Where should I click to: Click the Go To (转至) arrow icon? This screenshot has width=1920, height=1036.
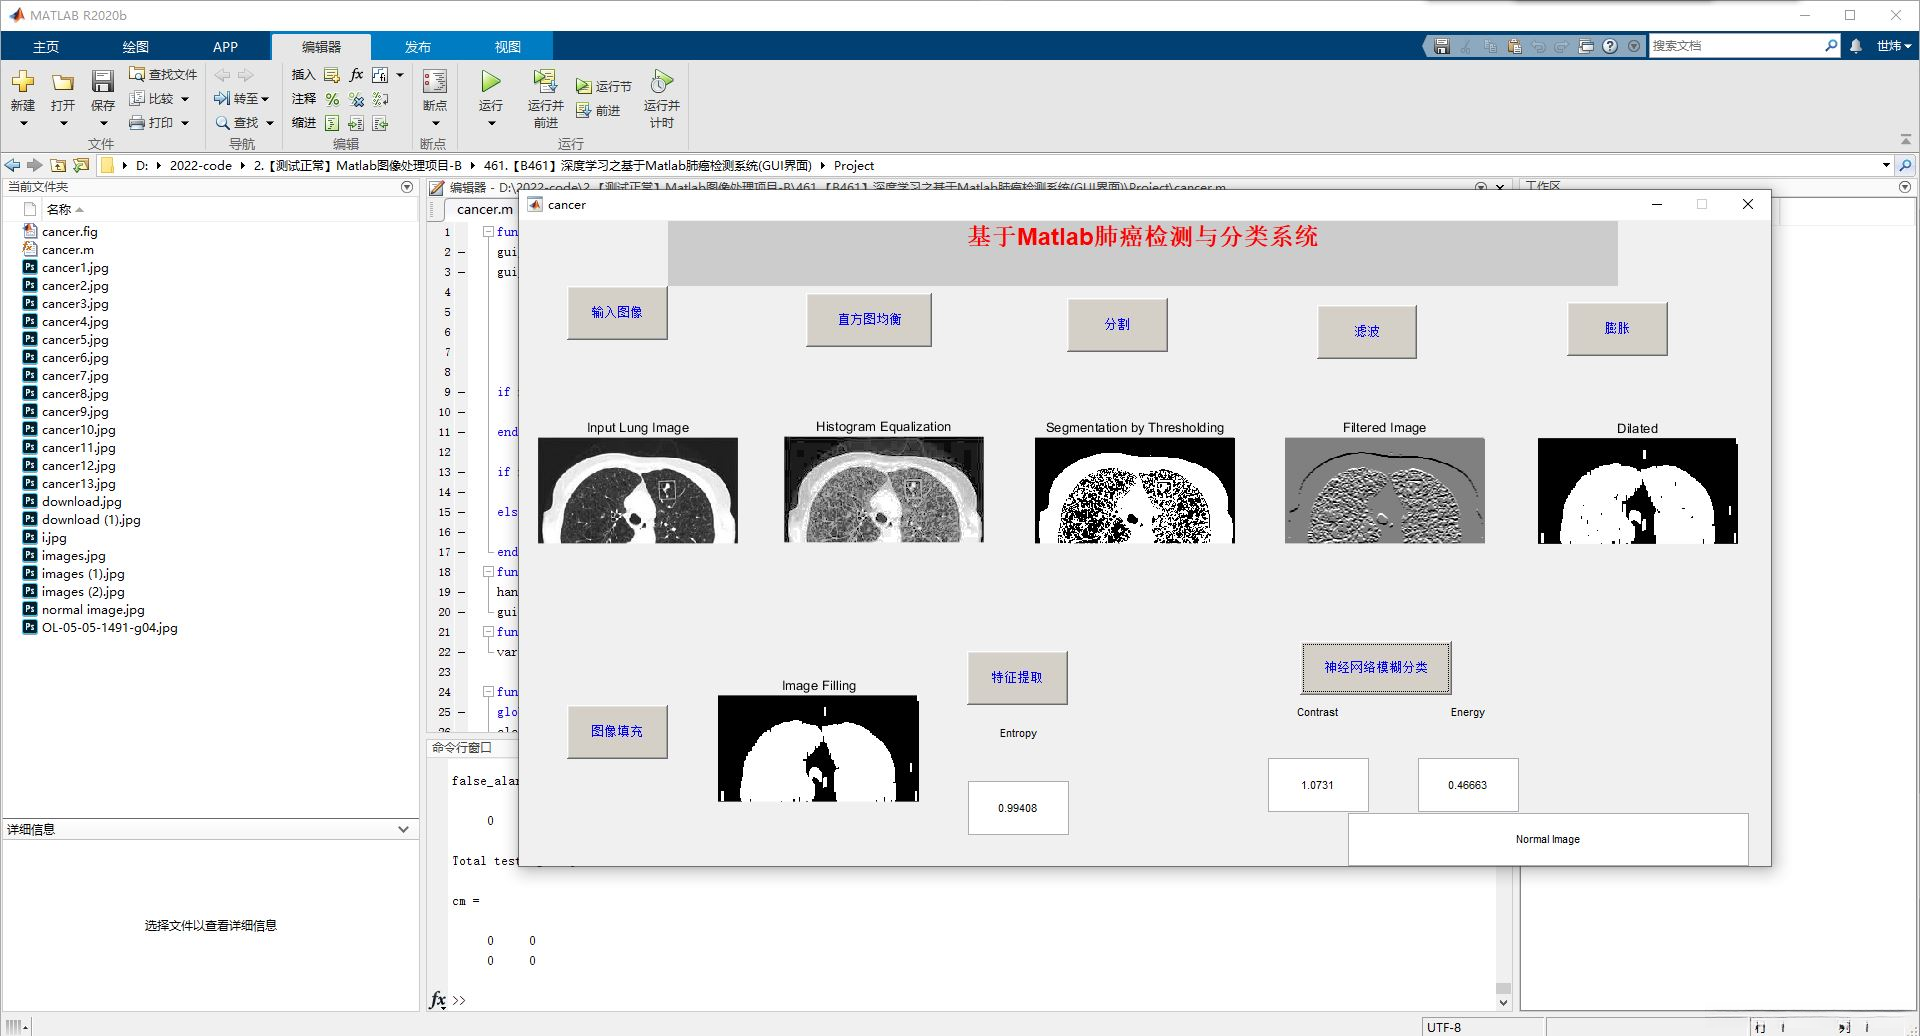tap(222, 98)
